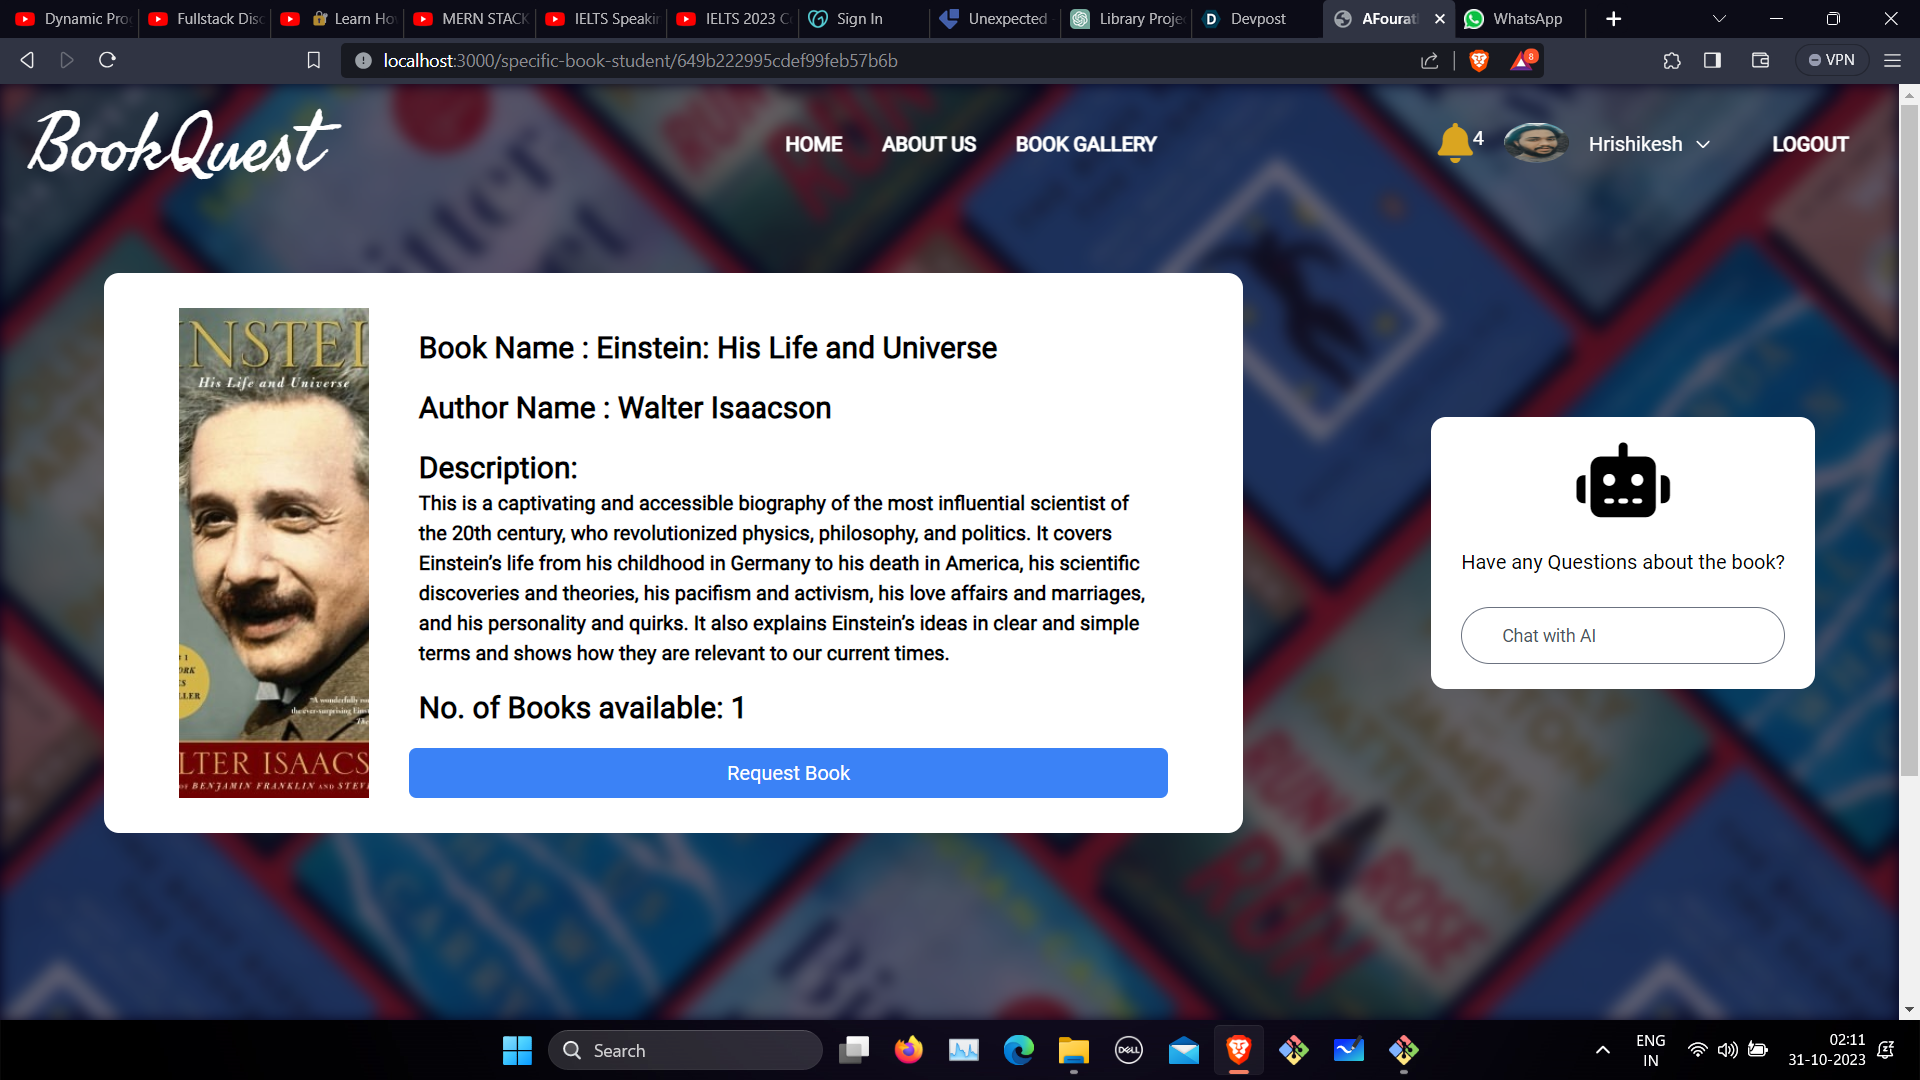The height and width of the screenshot is (1080, 1920).
Task: Open browser extensions puzzle icon
Action: (1672, 61)
